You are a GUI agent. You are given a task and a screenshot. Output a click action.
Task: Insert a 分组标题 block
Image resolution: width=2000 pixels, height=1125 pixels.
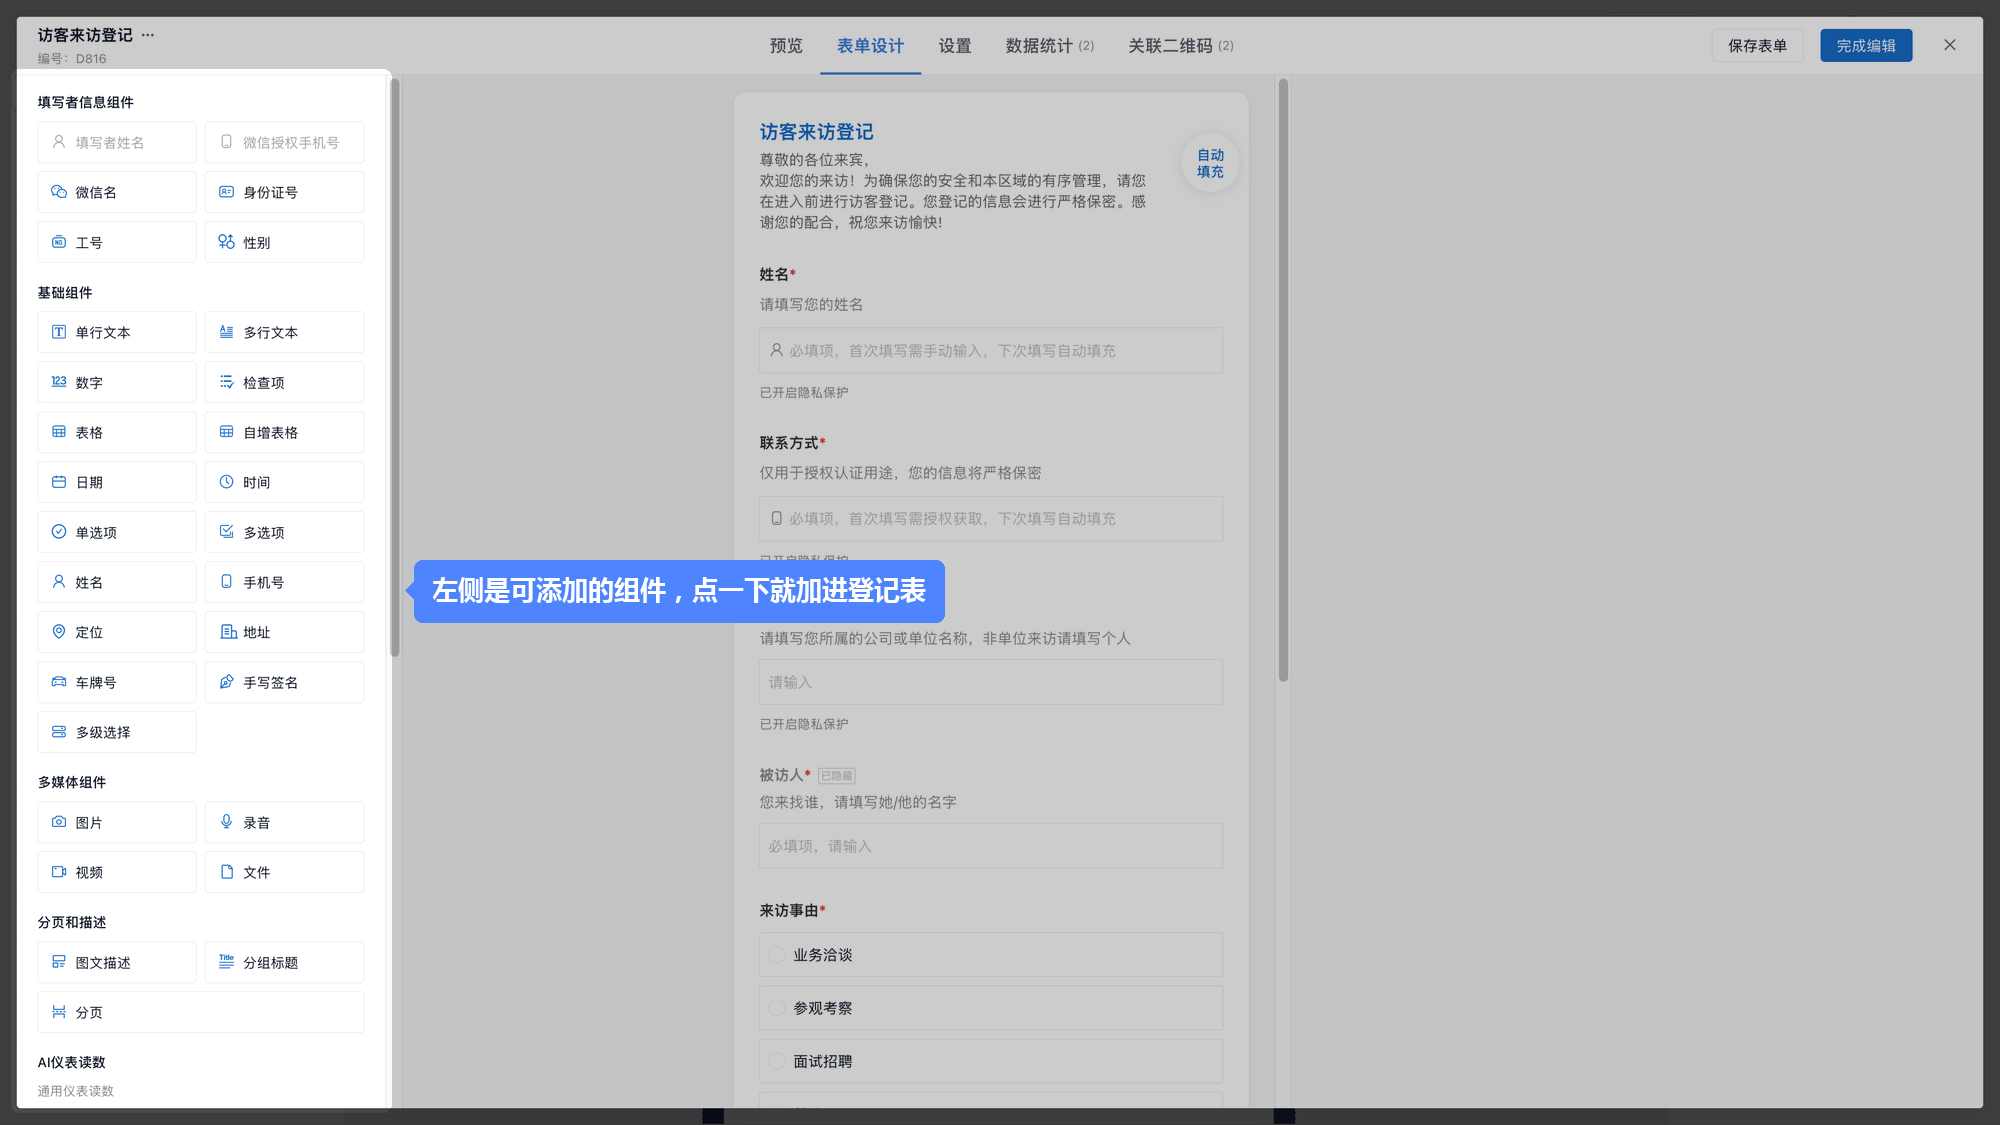[x=284, y=962]
